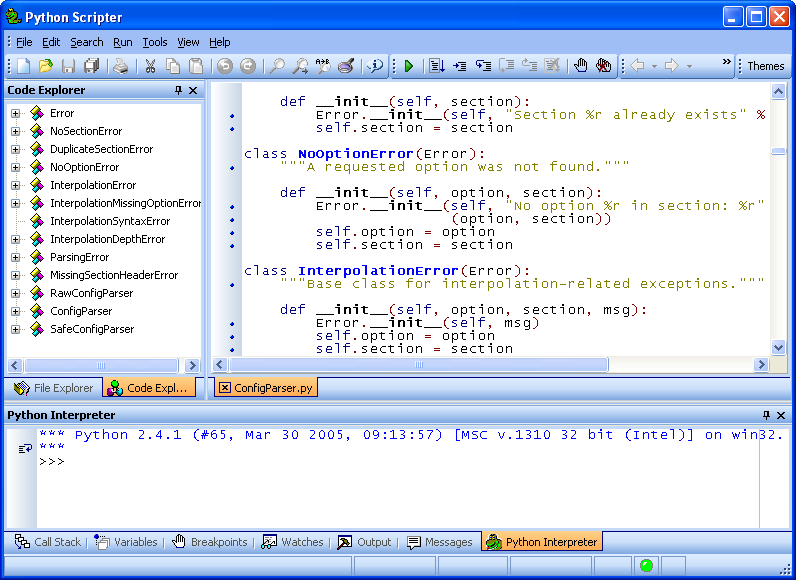796x580 pixels.
Task: Open the Tools menu
Action: [154, 42]
